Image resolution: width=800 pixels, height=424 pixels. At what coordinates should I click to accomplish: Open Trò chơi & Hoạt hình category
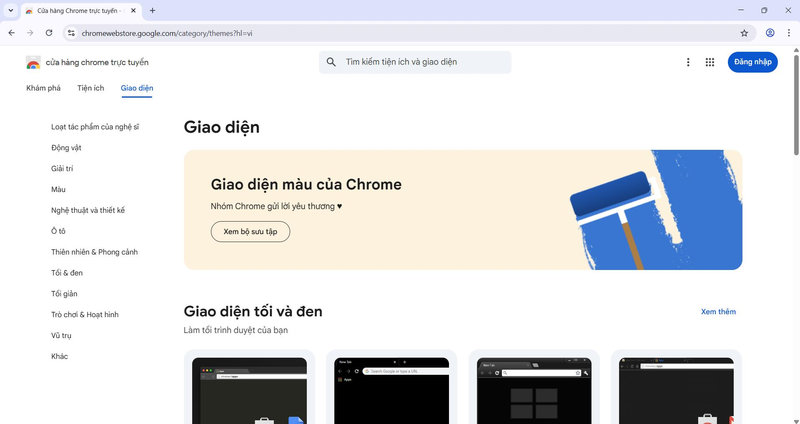coord(85,315)
